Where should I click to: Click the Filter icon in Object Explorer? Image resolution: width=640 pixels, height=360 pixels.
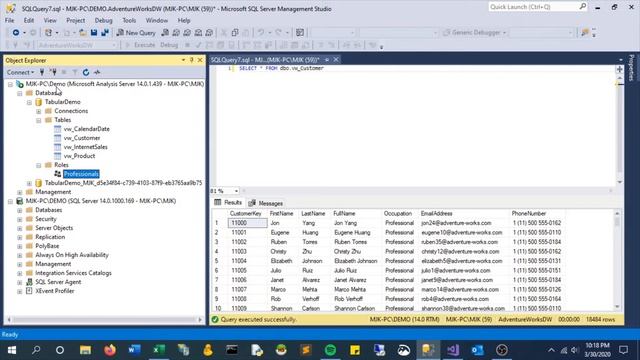(75, 72)
